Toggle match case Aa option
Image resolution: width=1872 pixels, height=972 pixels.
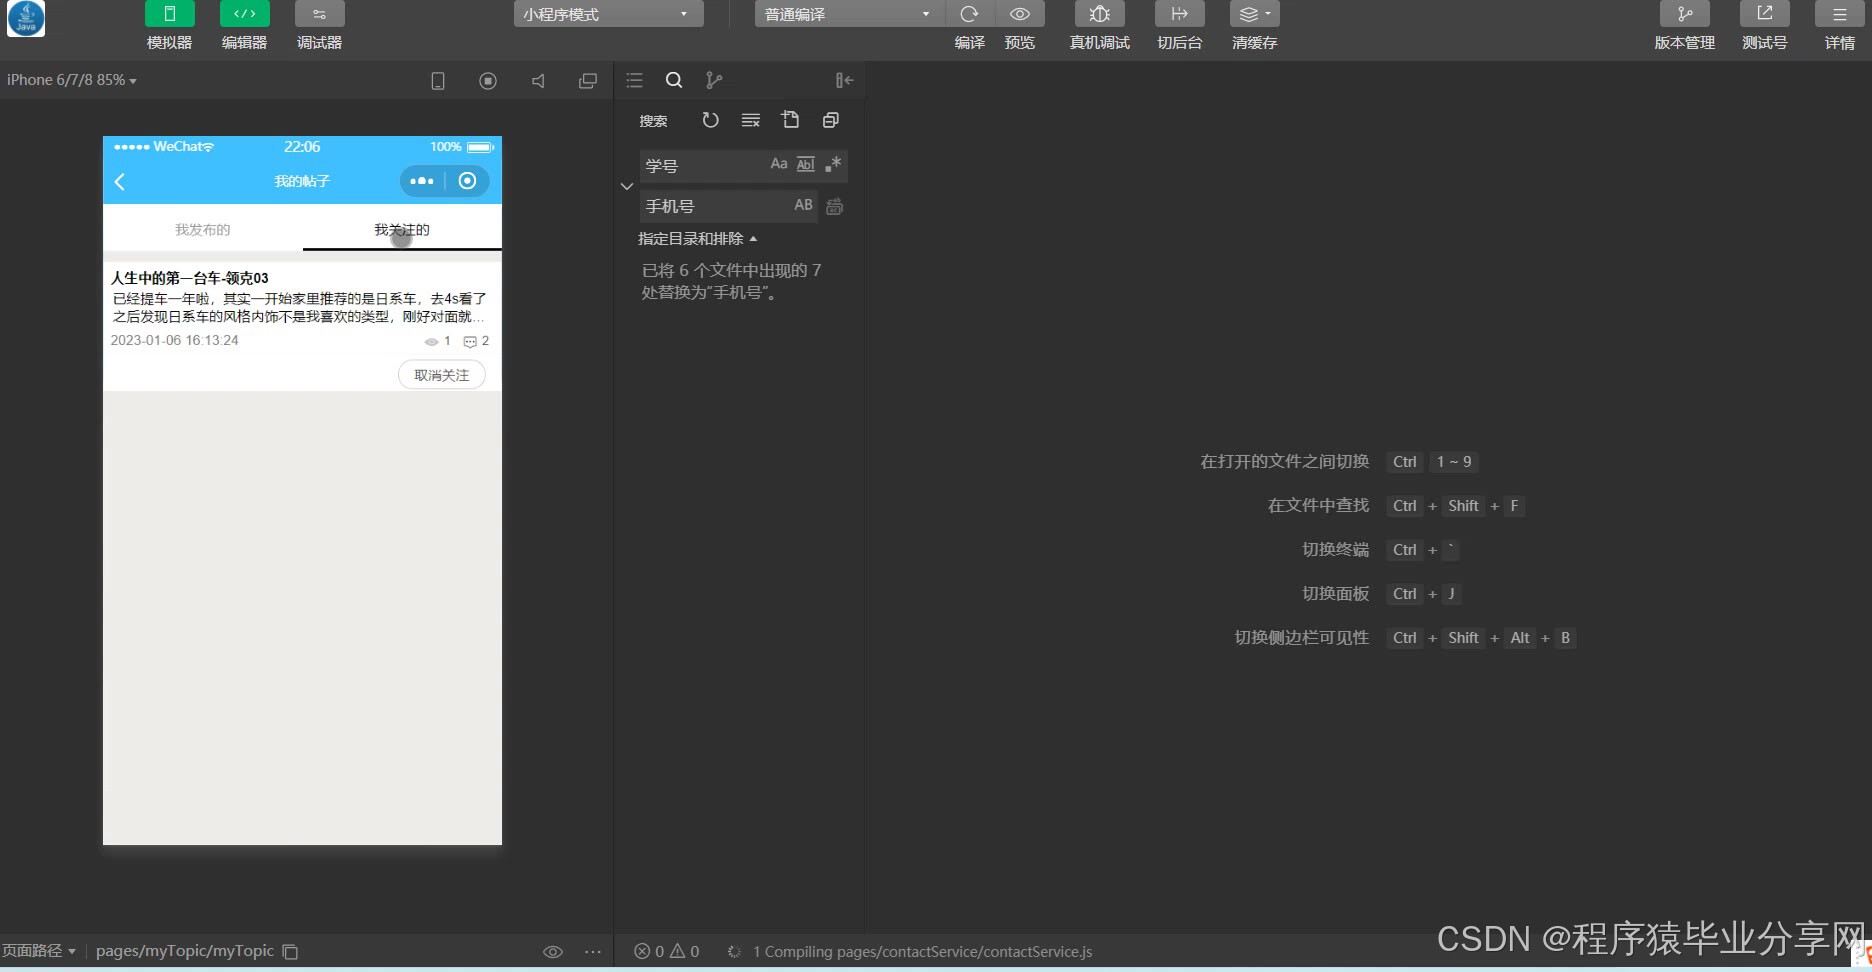[x=779, y=164]
